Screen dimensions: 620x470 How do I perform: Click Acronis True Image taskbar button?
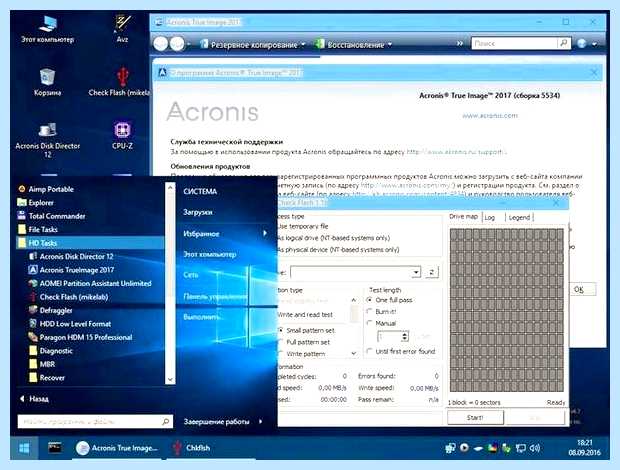coord(117,448)
